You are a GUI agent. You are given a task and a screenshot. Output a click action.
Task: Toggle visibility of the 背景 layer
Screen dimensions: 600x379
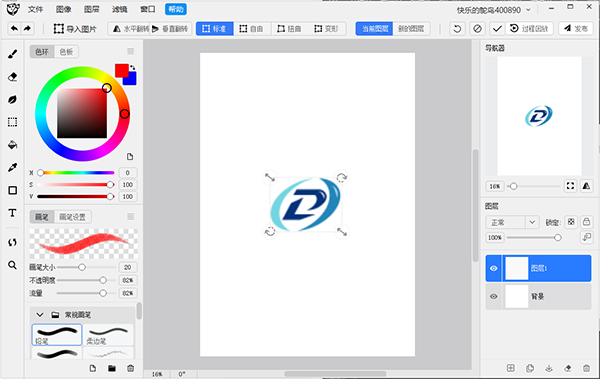[494, 296]
